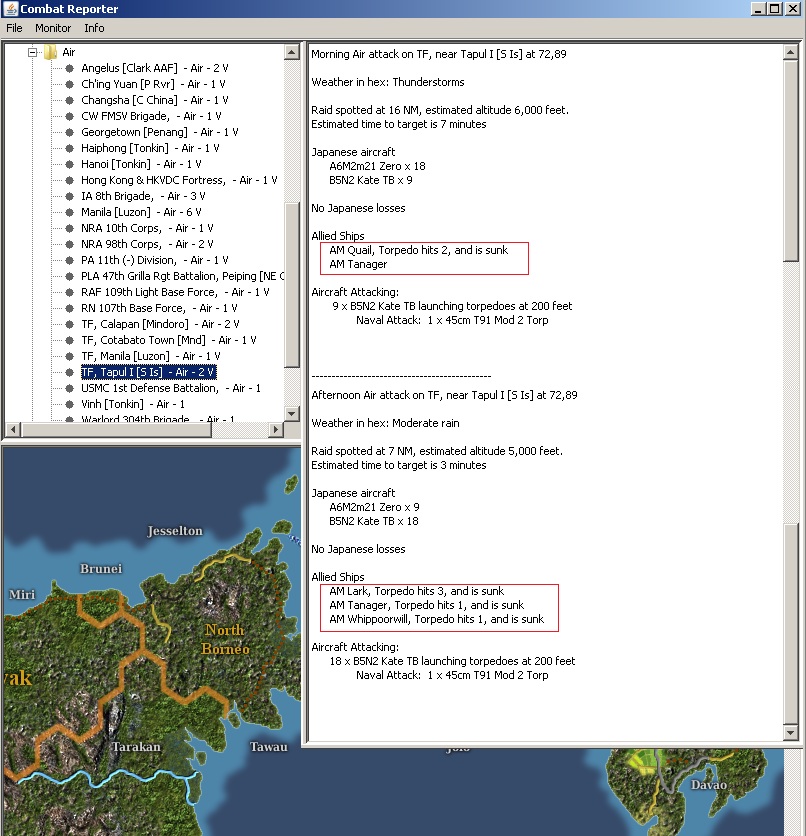Image resolution: width=806 pixels, height=836 pixels.
Task: Click tree list horizontal scrollbar thumb
Action: (116, 429)
